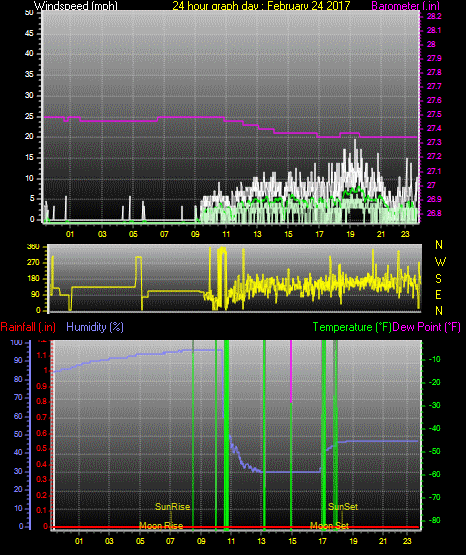
Task: Click the 50 humidity scale value
Action: tap(18, 434)
